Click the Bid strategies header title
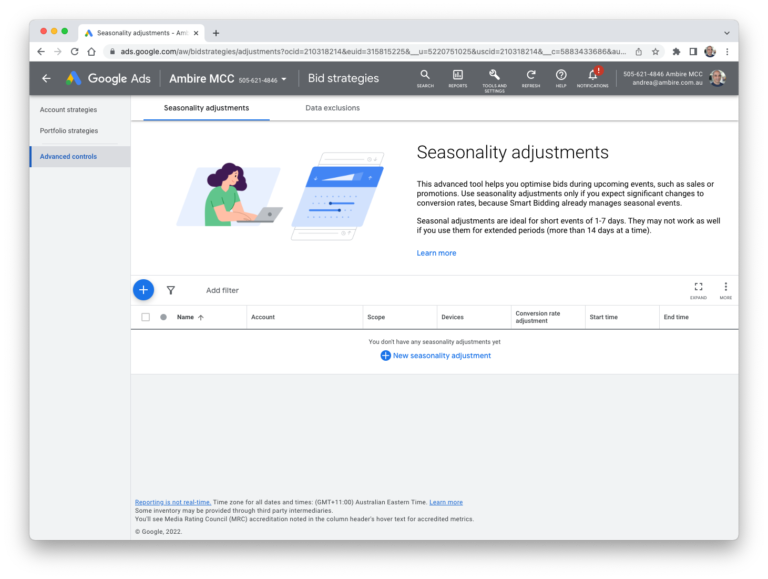The width and height of the screenshot is (768, 579). pos(343,78)
